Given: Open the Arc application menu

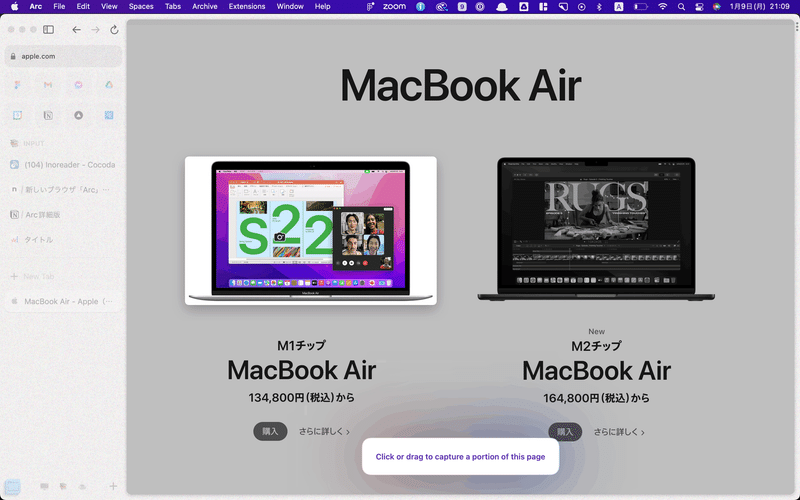Looking at the screenshot, I should coord(36,7).
